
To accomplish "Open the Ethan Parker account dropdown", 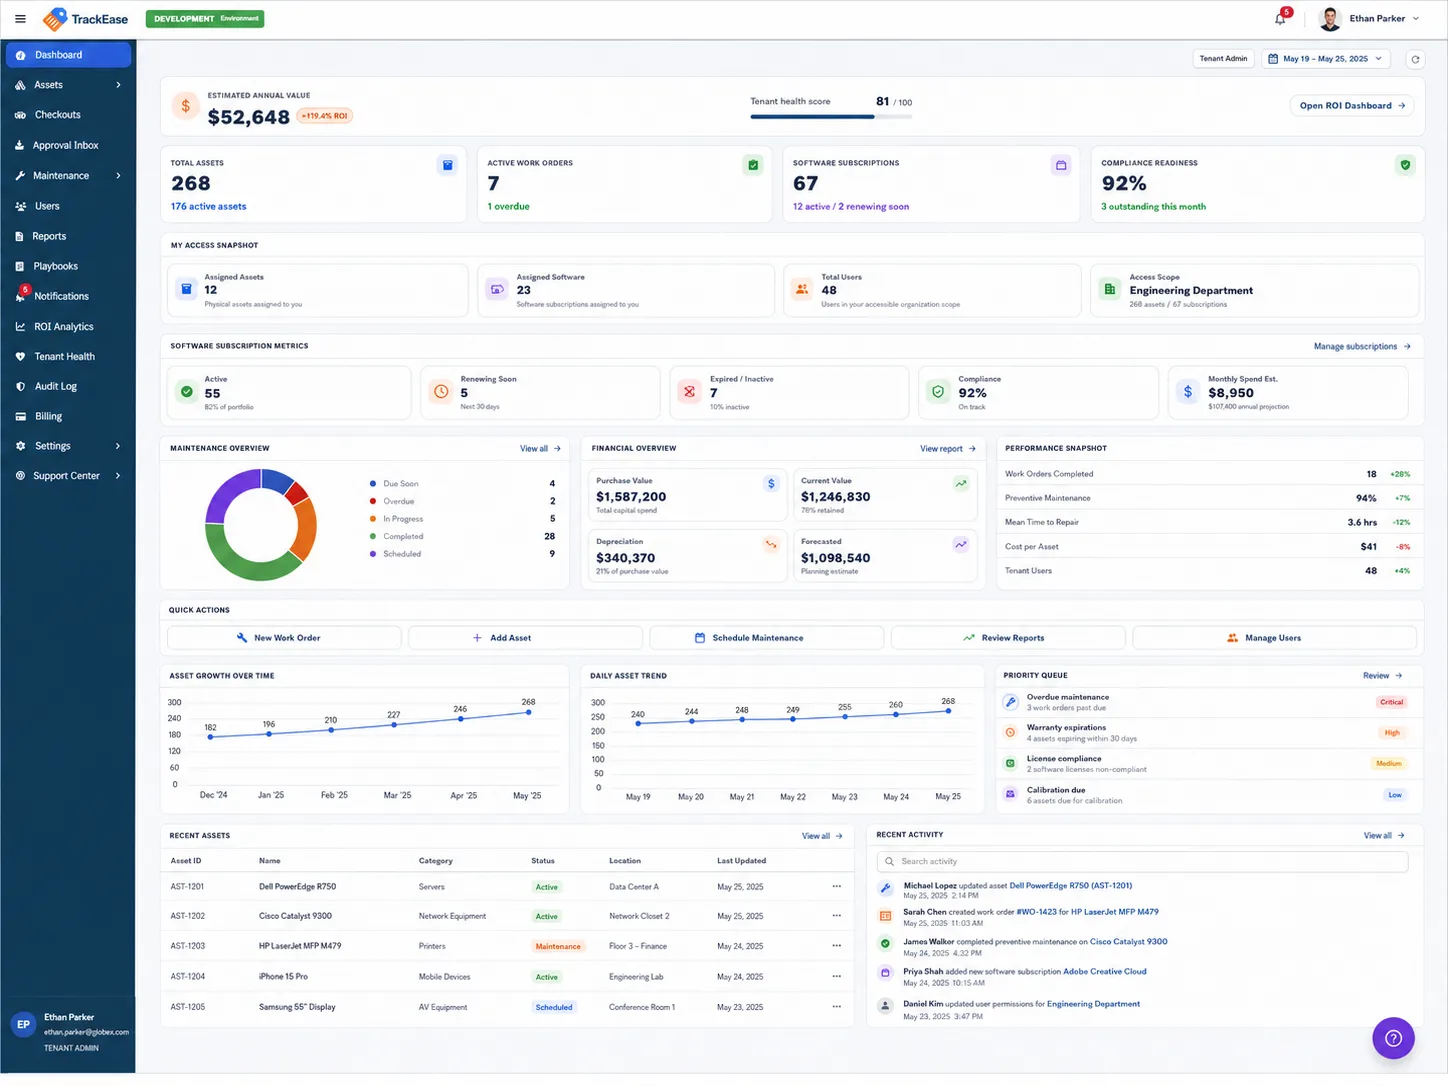I will [x=1370, y=19].
